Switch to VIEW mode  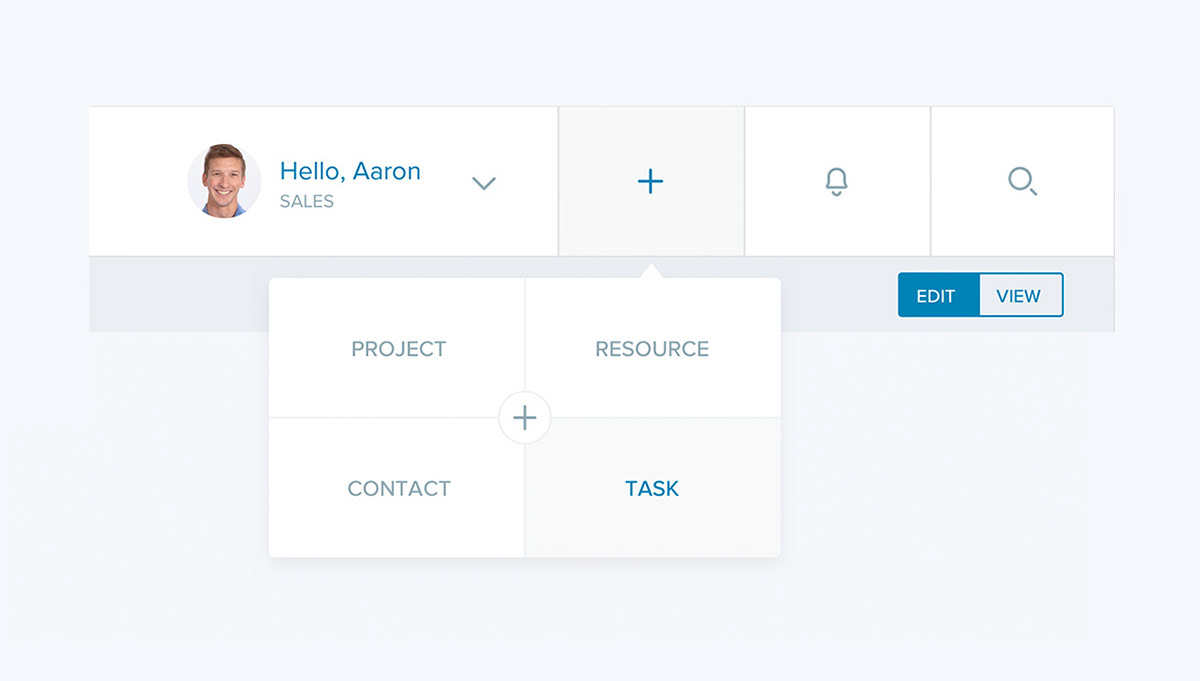point(1020,296)
